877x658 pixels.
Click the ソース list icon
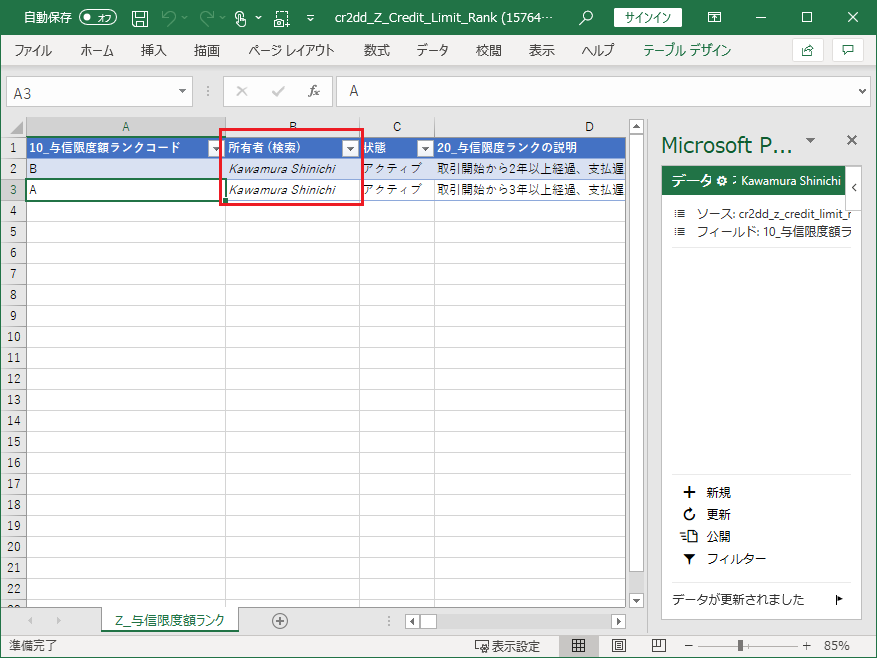[680, 214]
